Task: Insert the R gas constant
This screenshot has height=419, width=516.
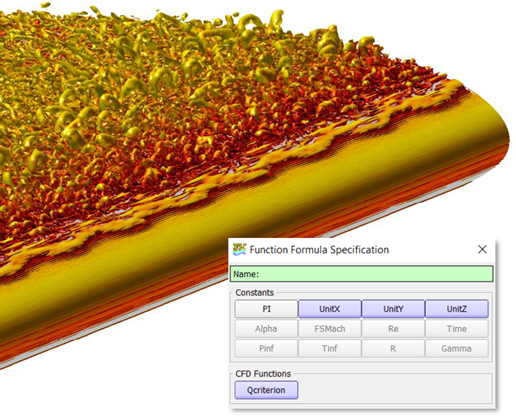Action: (393, 348)
